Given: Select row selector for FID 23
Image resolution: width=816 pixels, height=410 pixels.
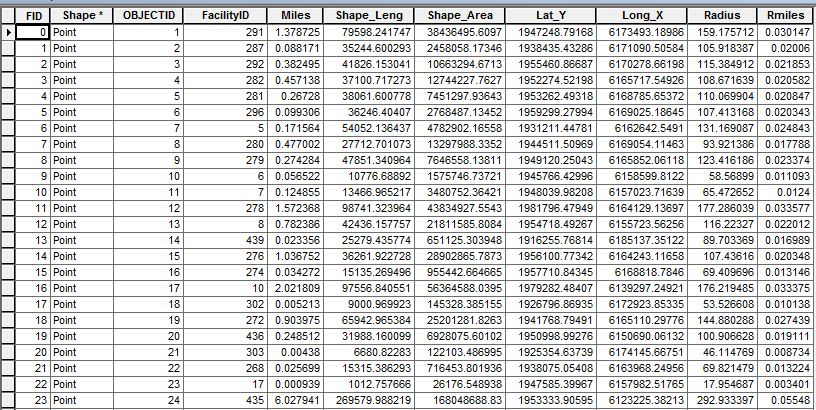Looking at the screenshot, I should tap(8, 400).
